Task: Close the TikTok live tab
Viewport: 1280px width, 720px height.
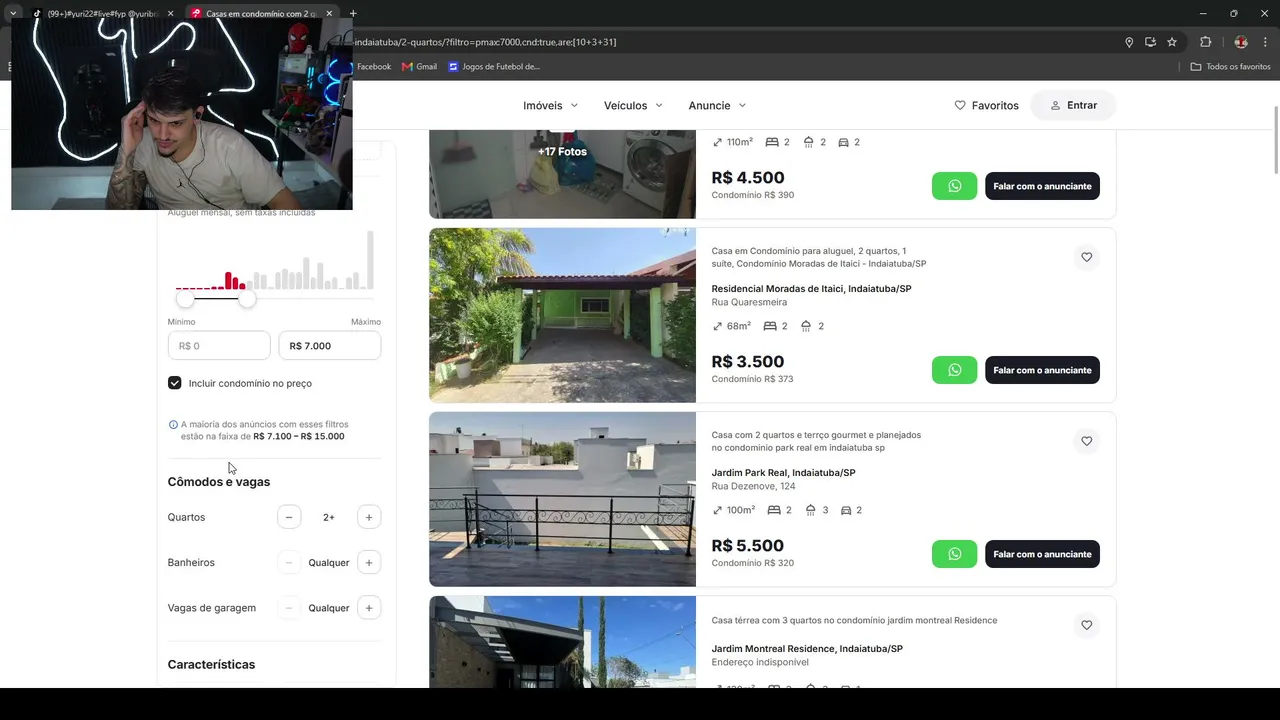Action: click(x=170, y=14)
